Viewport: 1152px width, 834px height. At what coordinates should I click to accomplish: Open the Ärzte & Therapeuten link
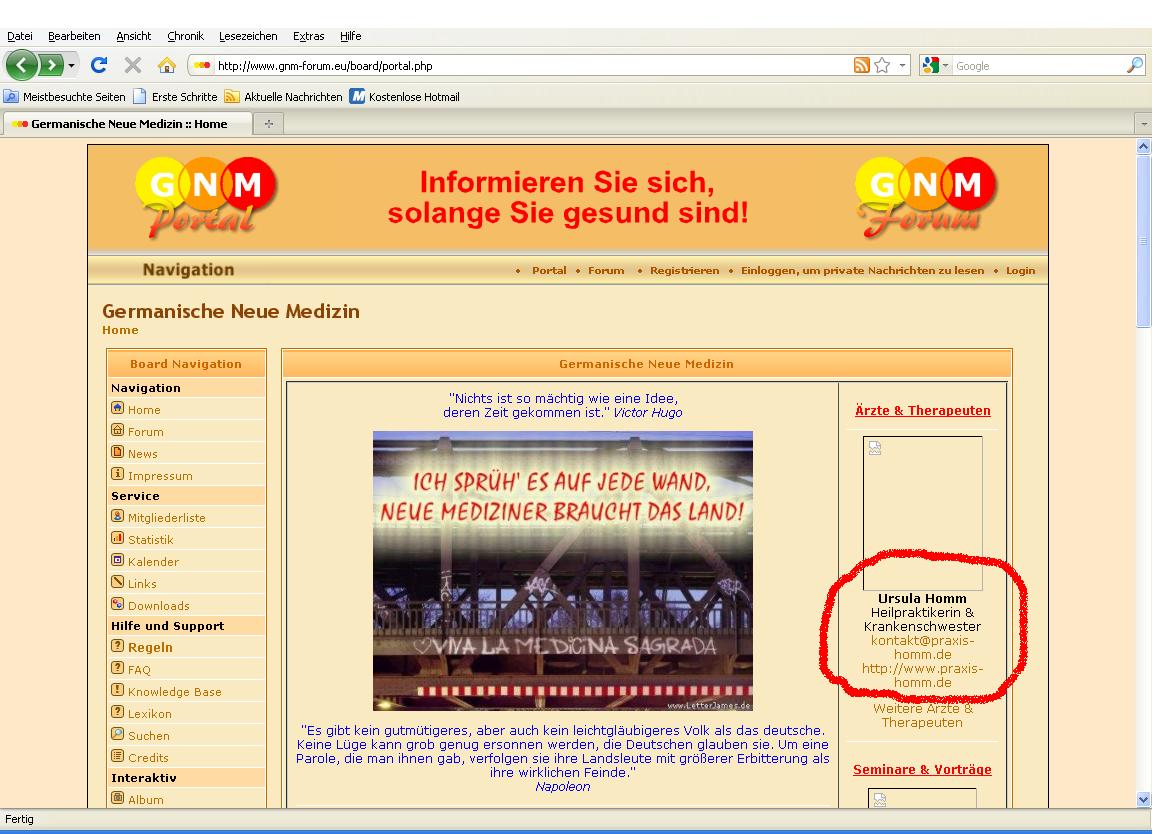(x=922, y=410)
